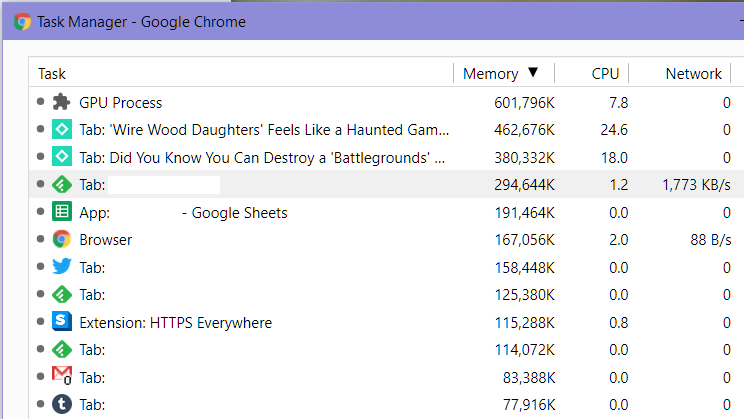Click the GPU Process puzzle piece icon

pyautogui.click(x=61, y=102)
